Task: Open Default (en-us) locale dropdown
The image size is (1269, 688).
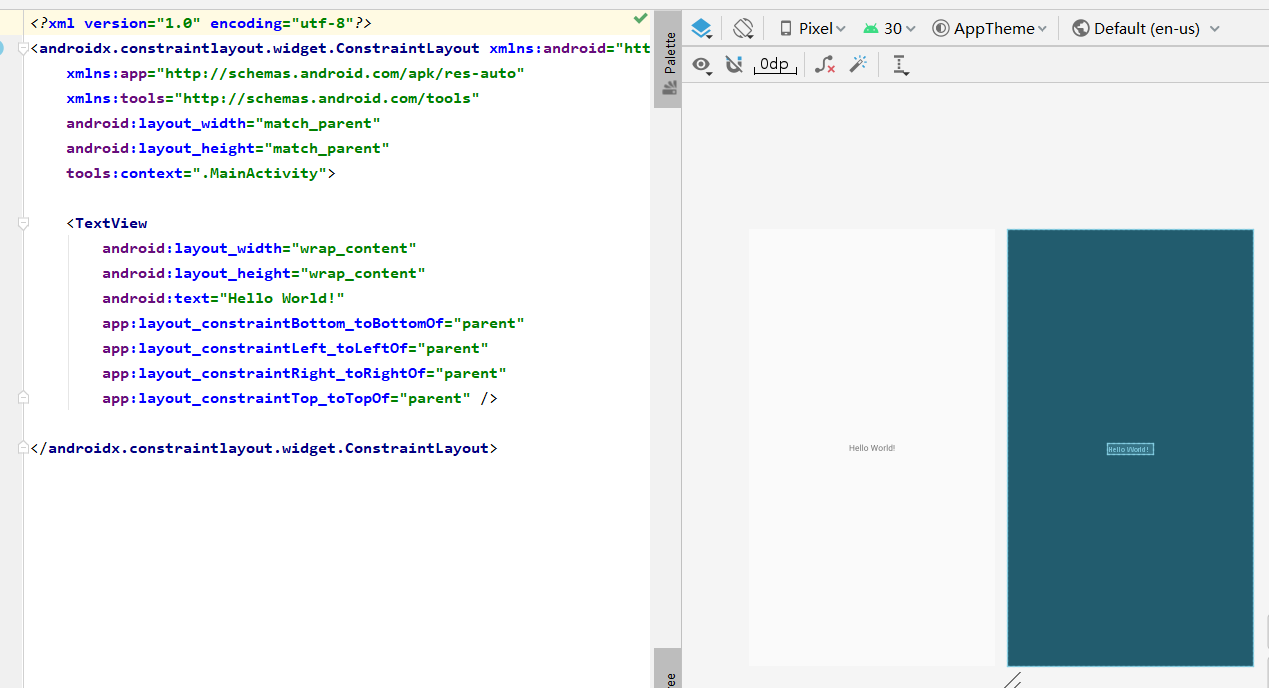Action: [1146, 29]
